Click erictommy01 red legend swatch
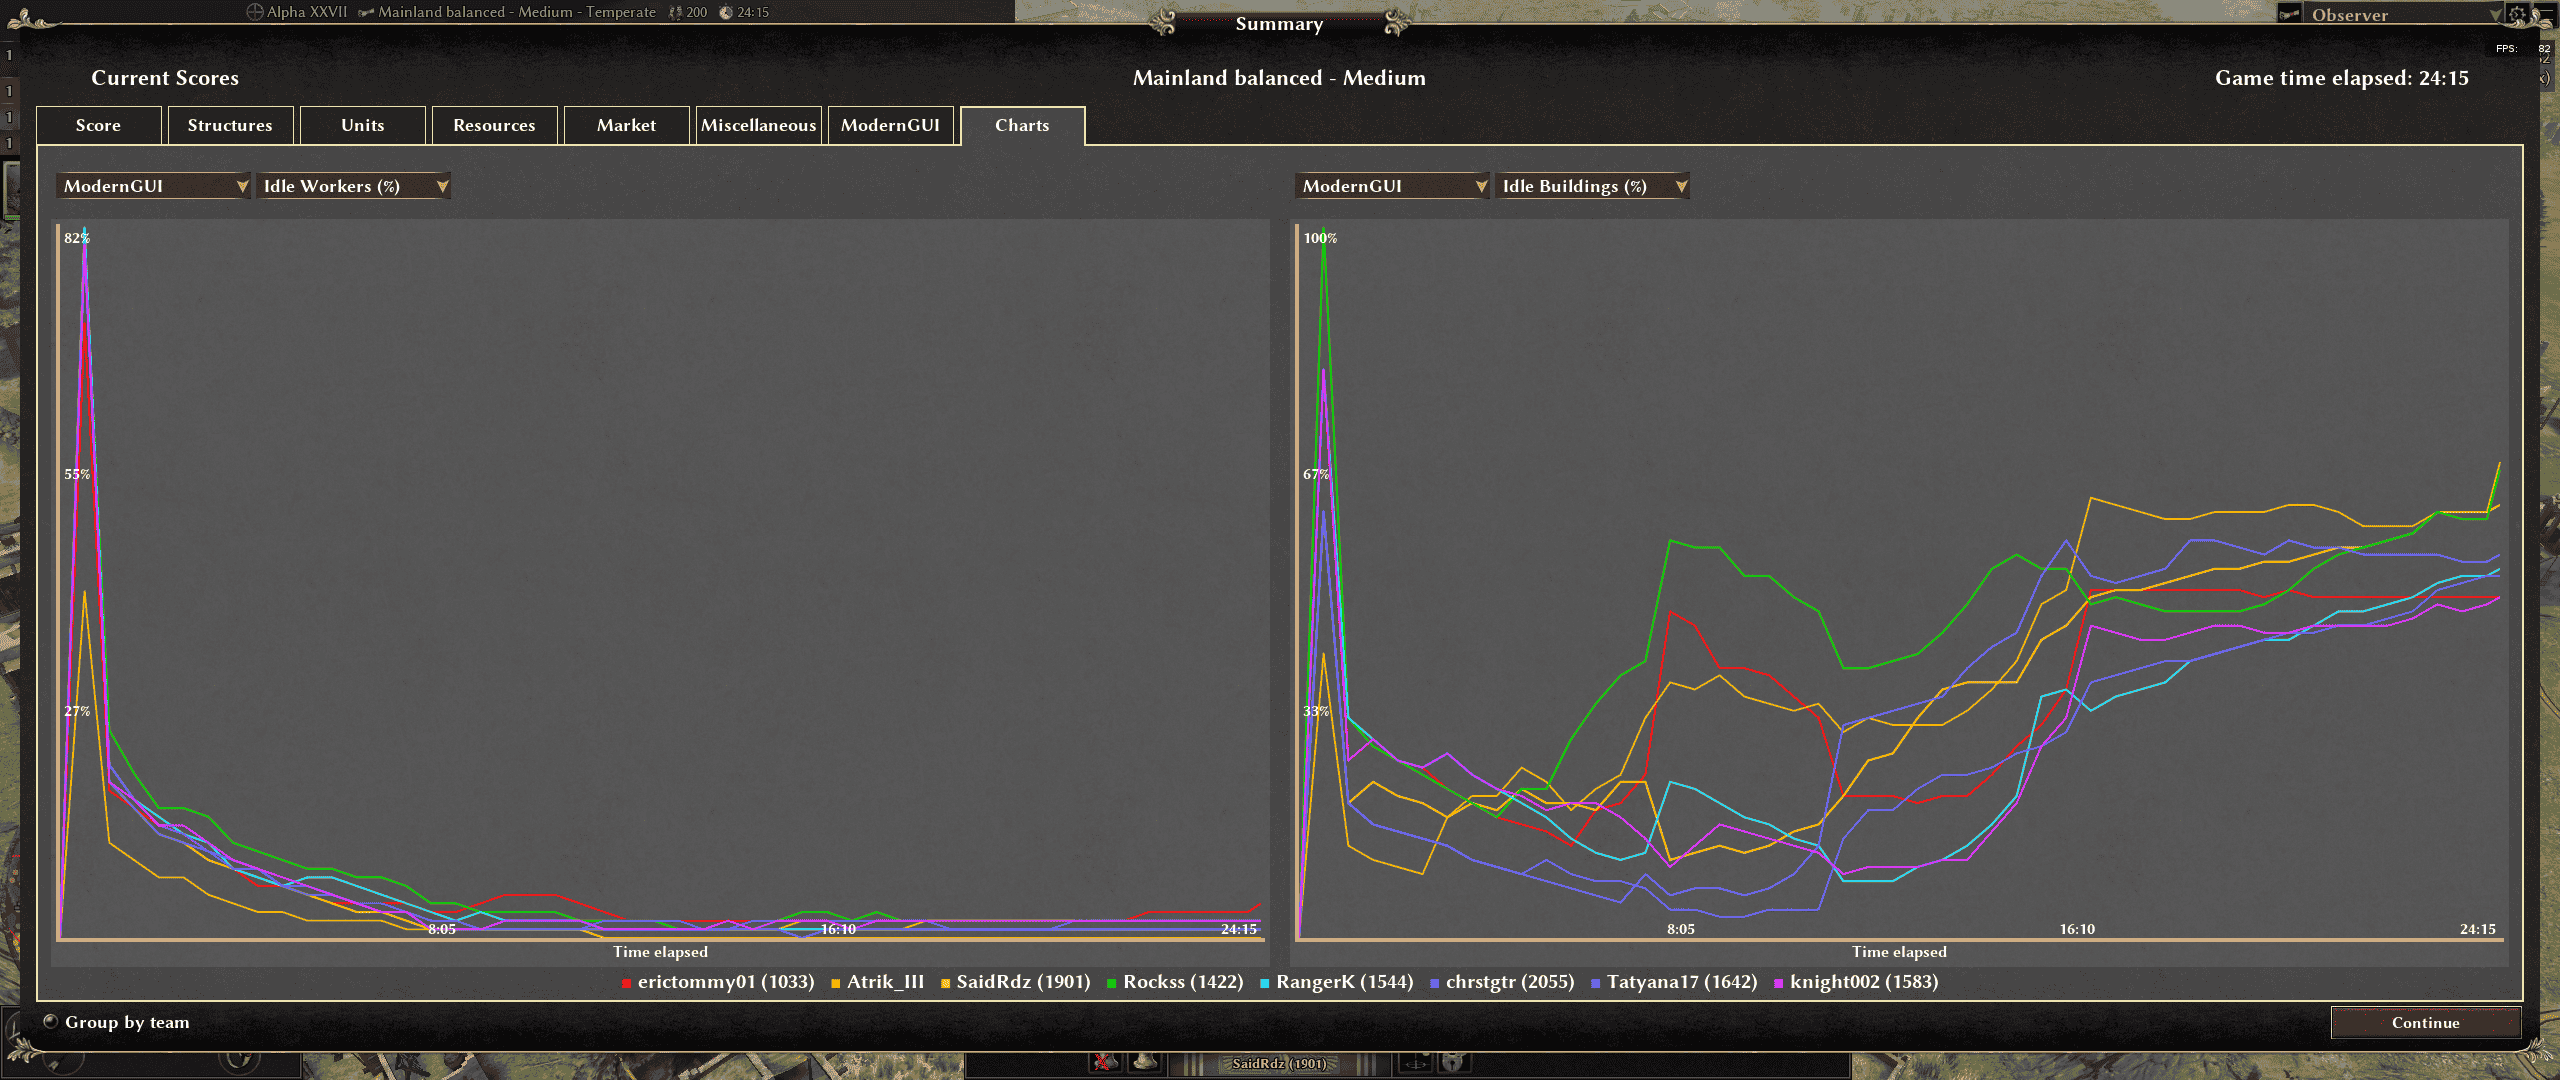2560x1080 pixels. click(627, 983)
